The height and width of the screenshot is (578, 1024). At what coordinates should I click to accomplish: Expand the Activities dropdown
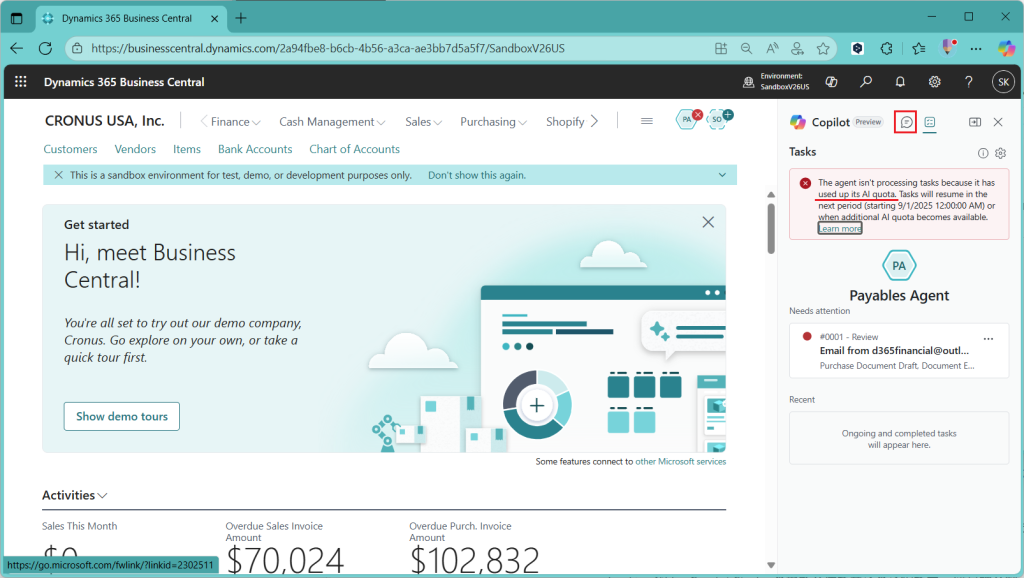pyautogui.click(x=74, y=495)
